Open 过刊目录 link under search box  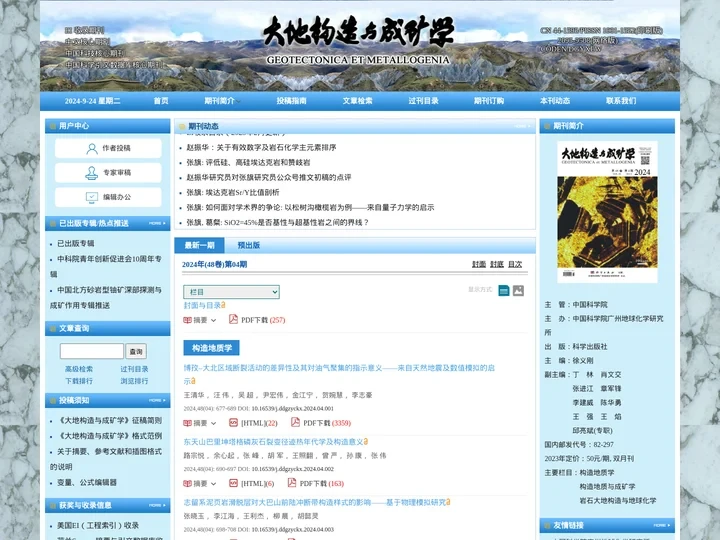pos(135,369)
